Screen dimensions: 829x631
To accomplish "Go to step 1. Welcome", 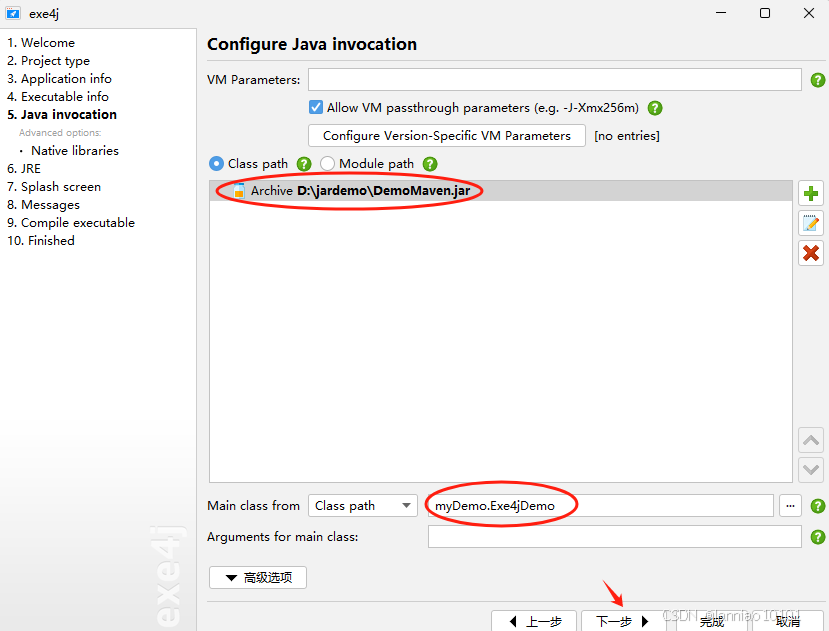I will click(41, 42).
